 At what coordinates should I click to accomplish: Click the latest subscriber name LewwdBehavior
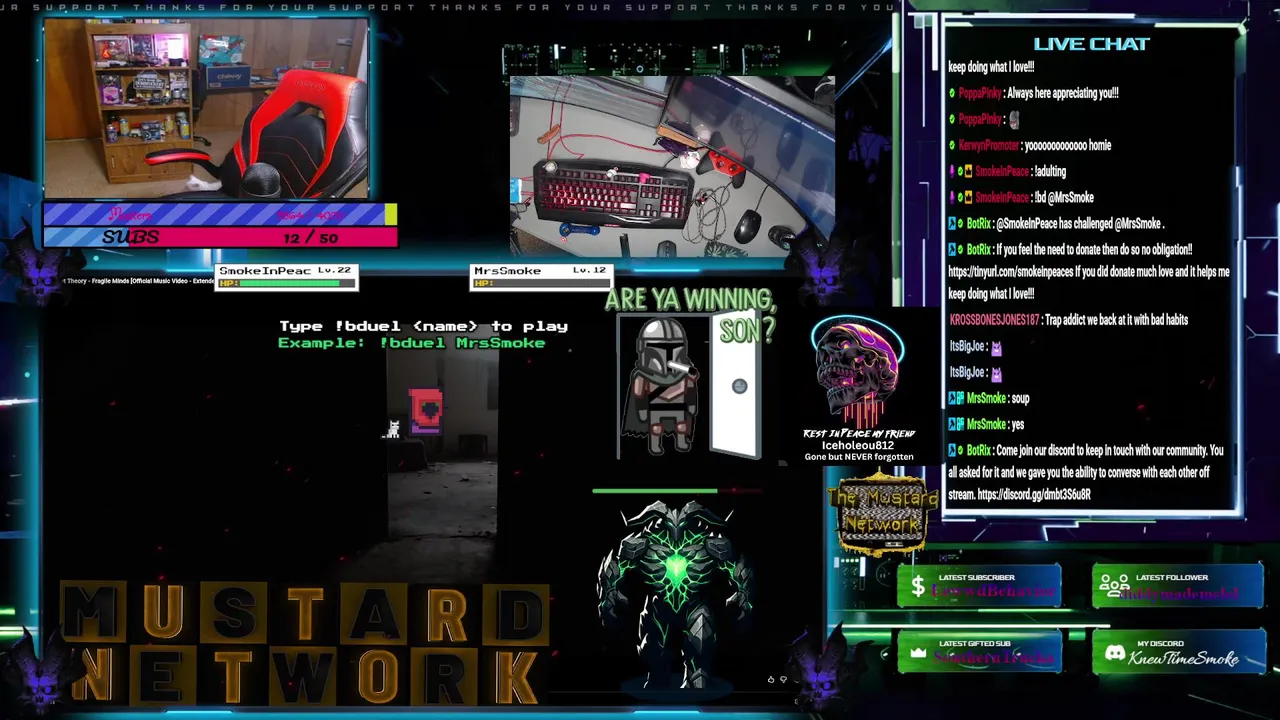click(992, 592)
